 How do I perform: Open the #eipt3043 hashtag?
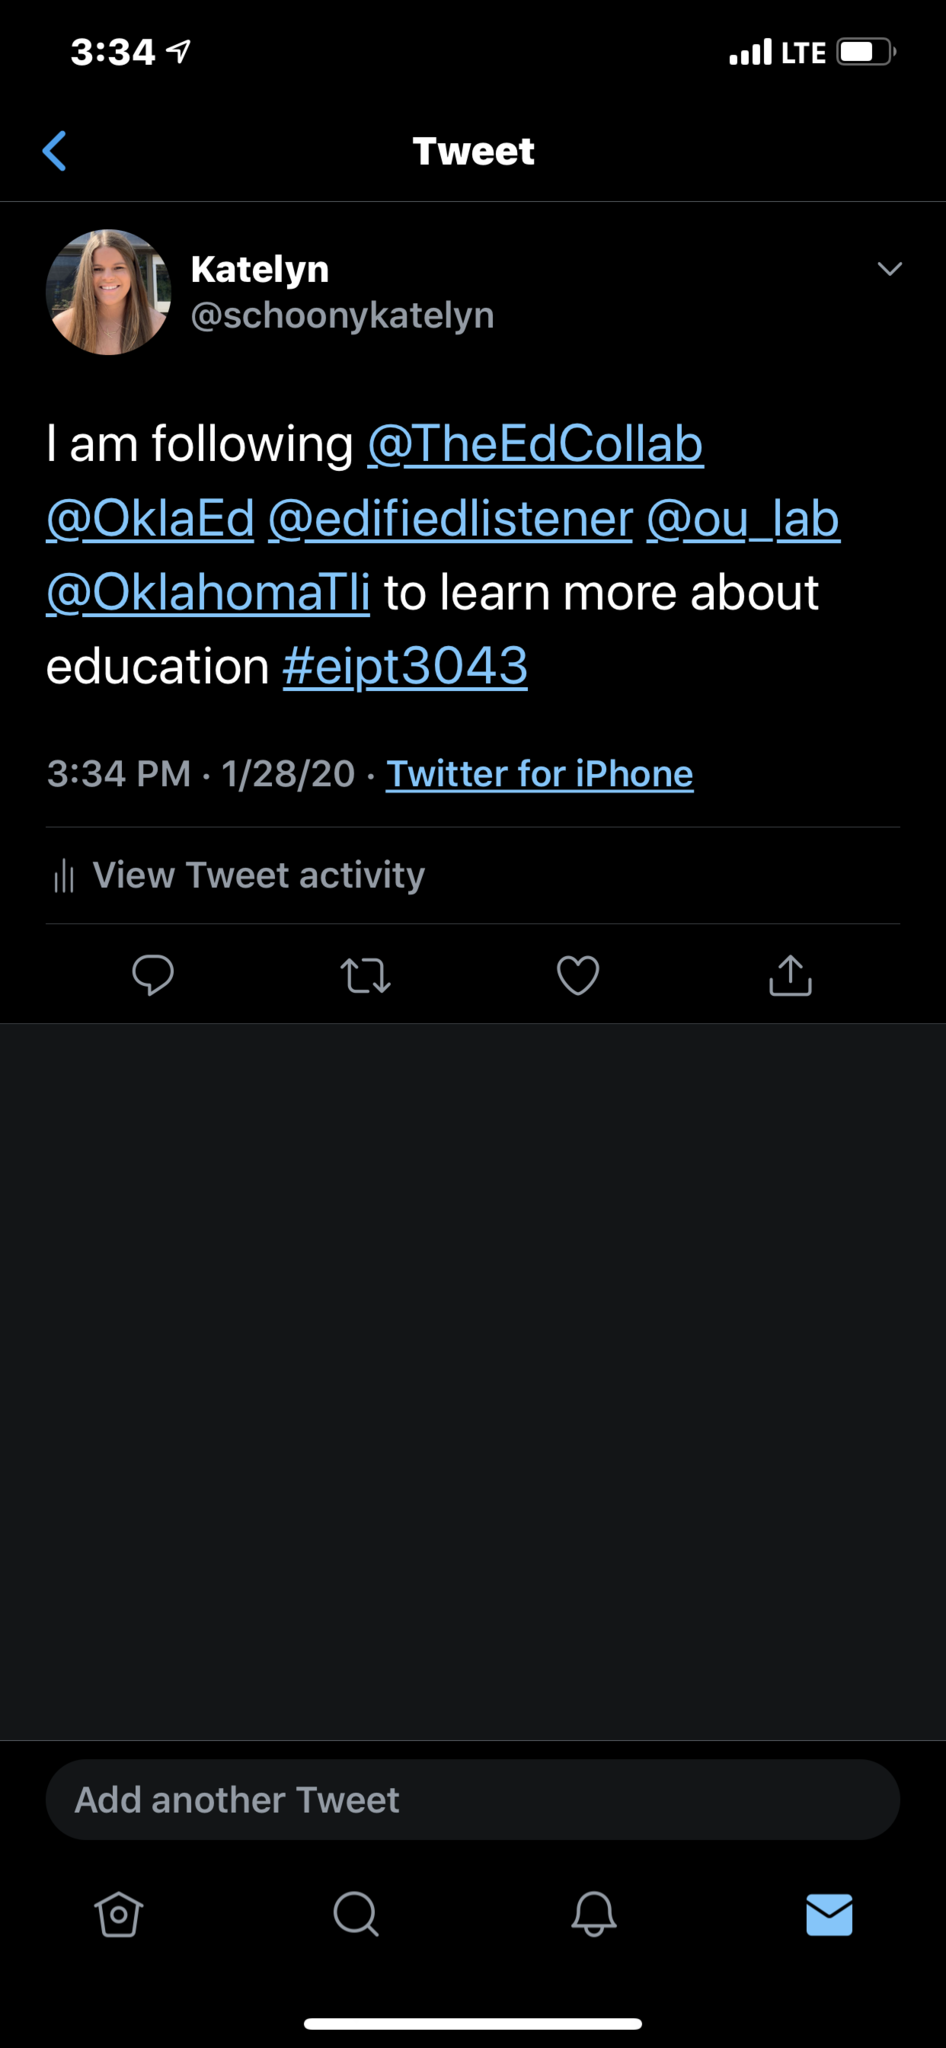coord(405,666)
